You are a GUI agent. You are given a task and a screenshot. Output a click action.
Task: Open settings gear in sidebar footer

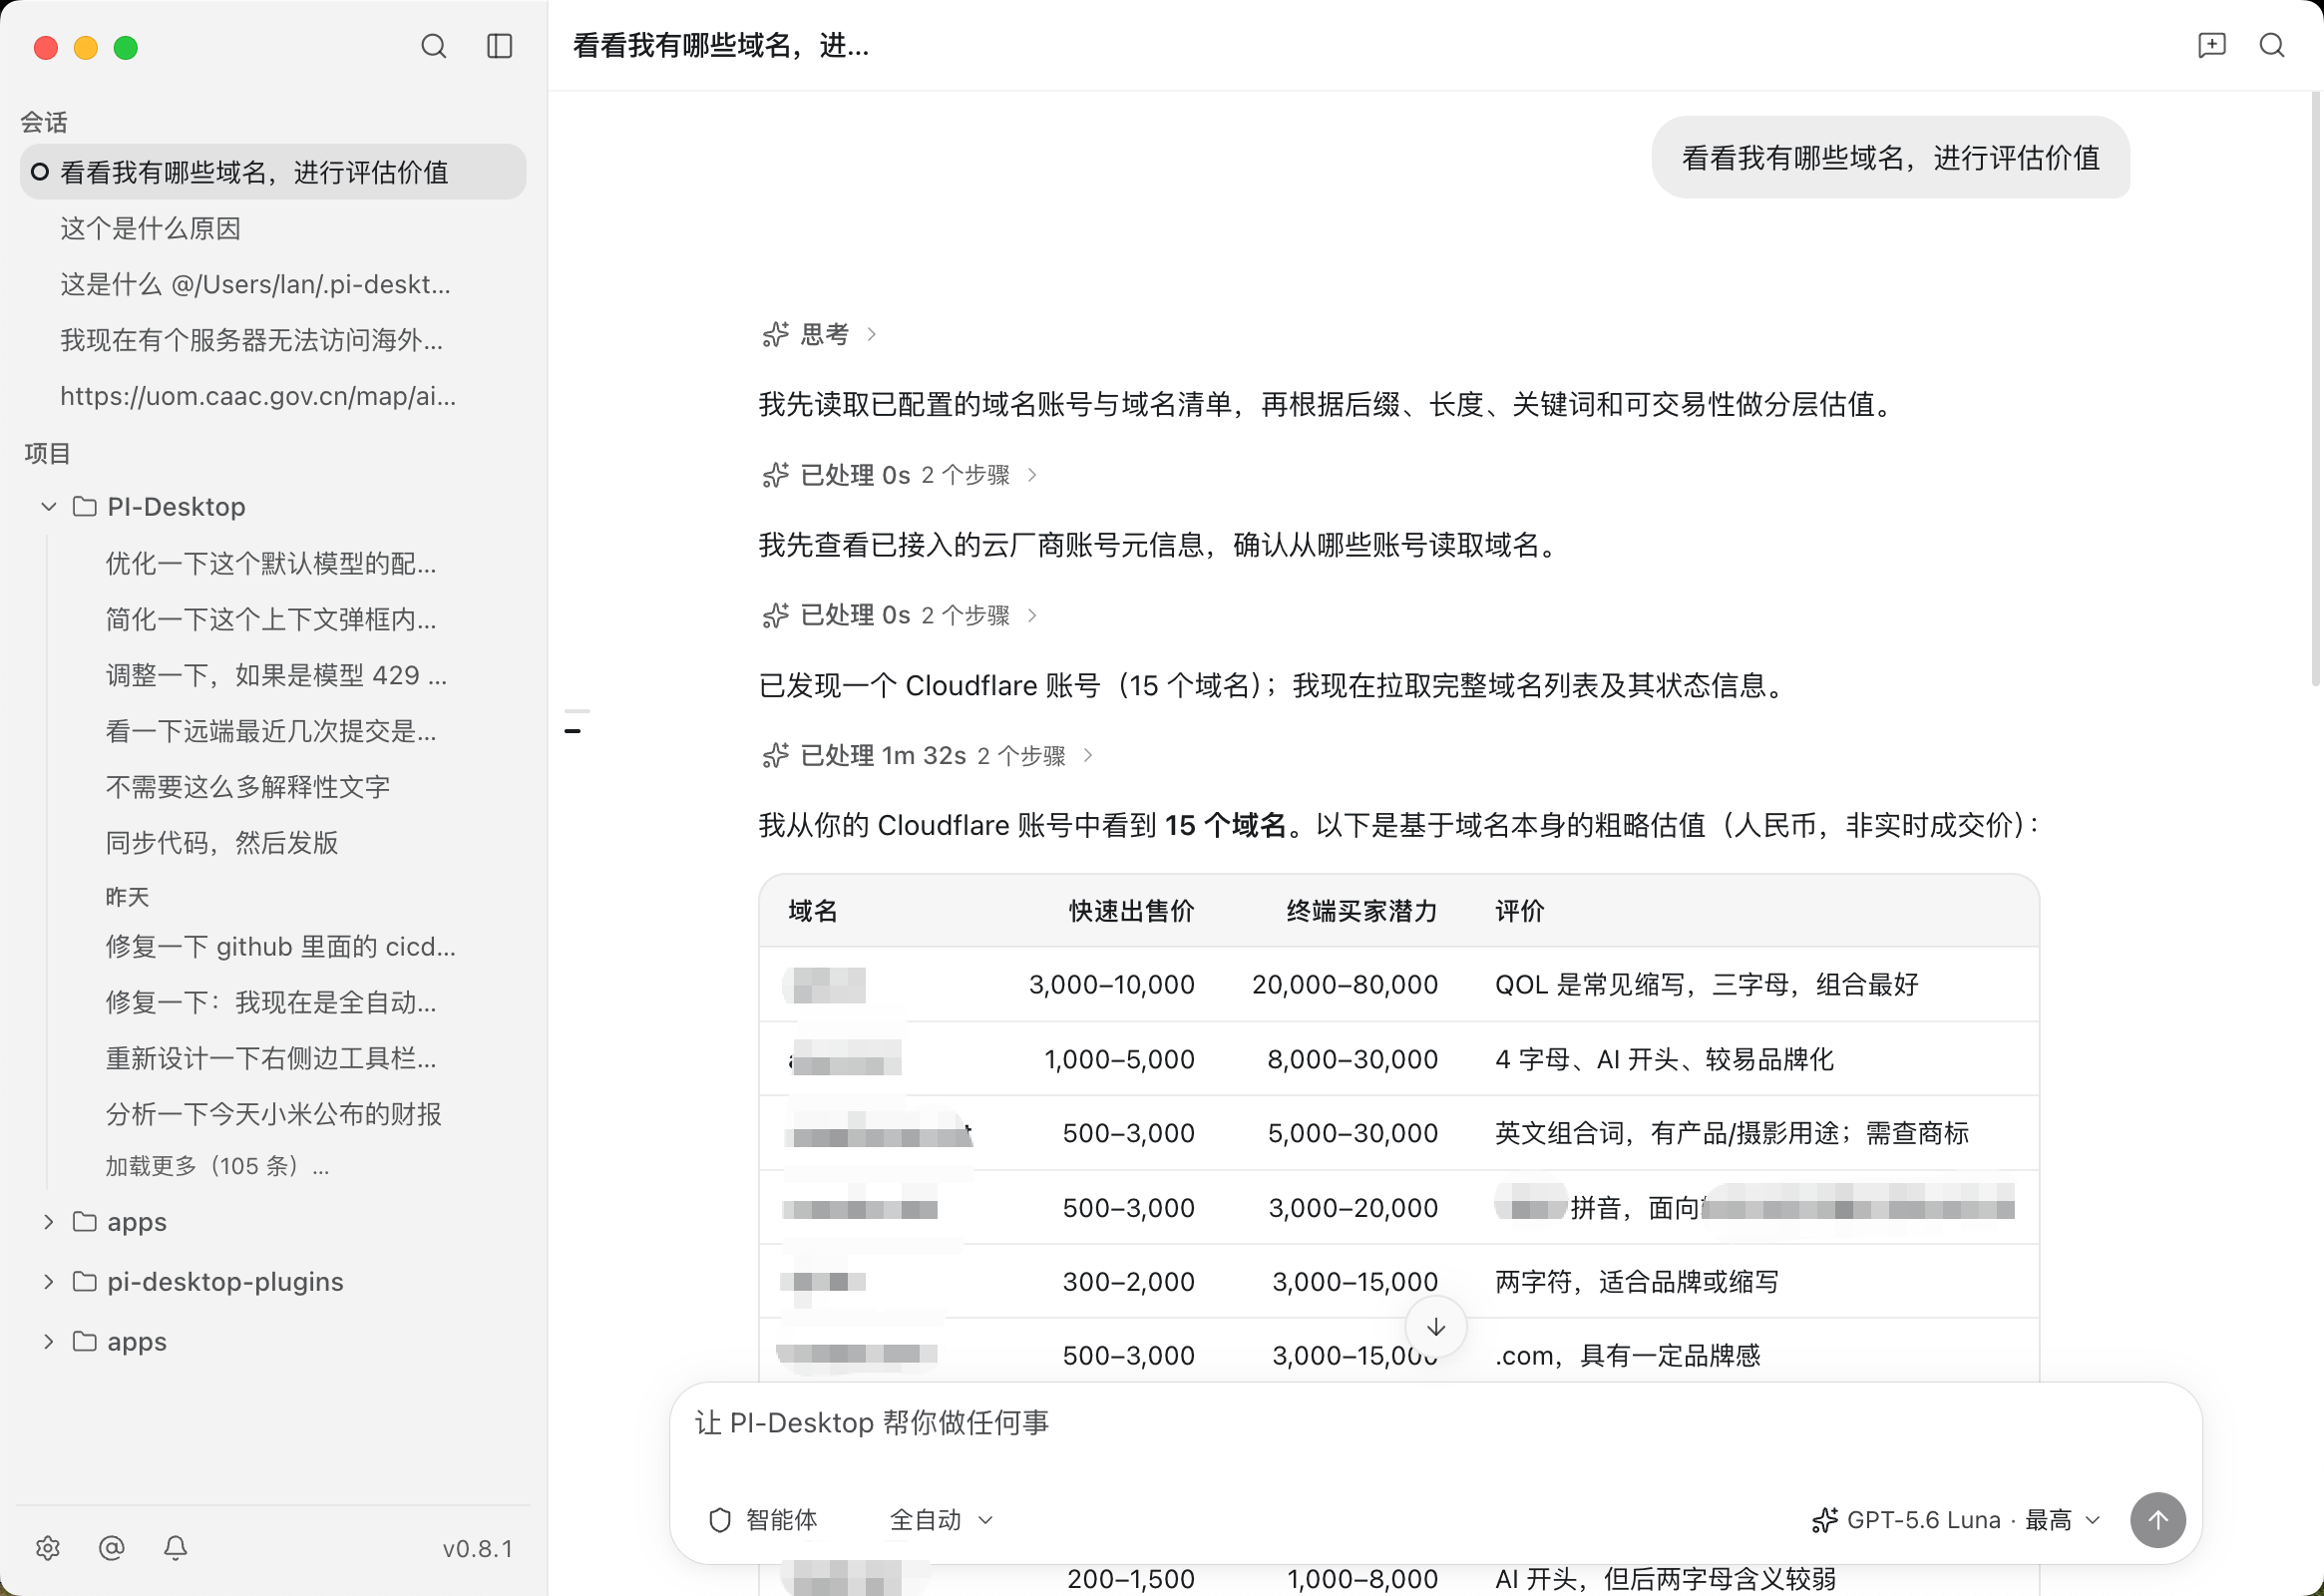[x=48, y=1548]
